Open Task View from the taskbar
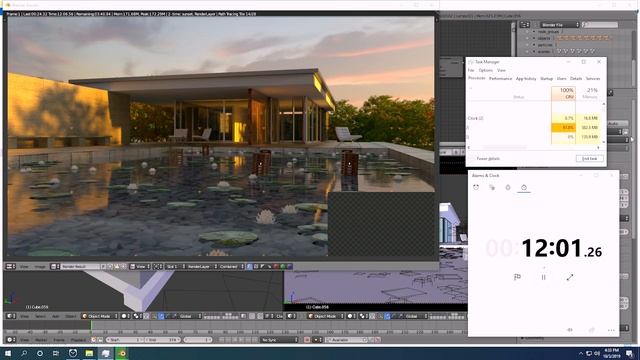This screenshot has width=640, height=360. coord(56,353)
